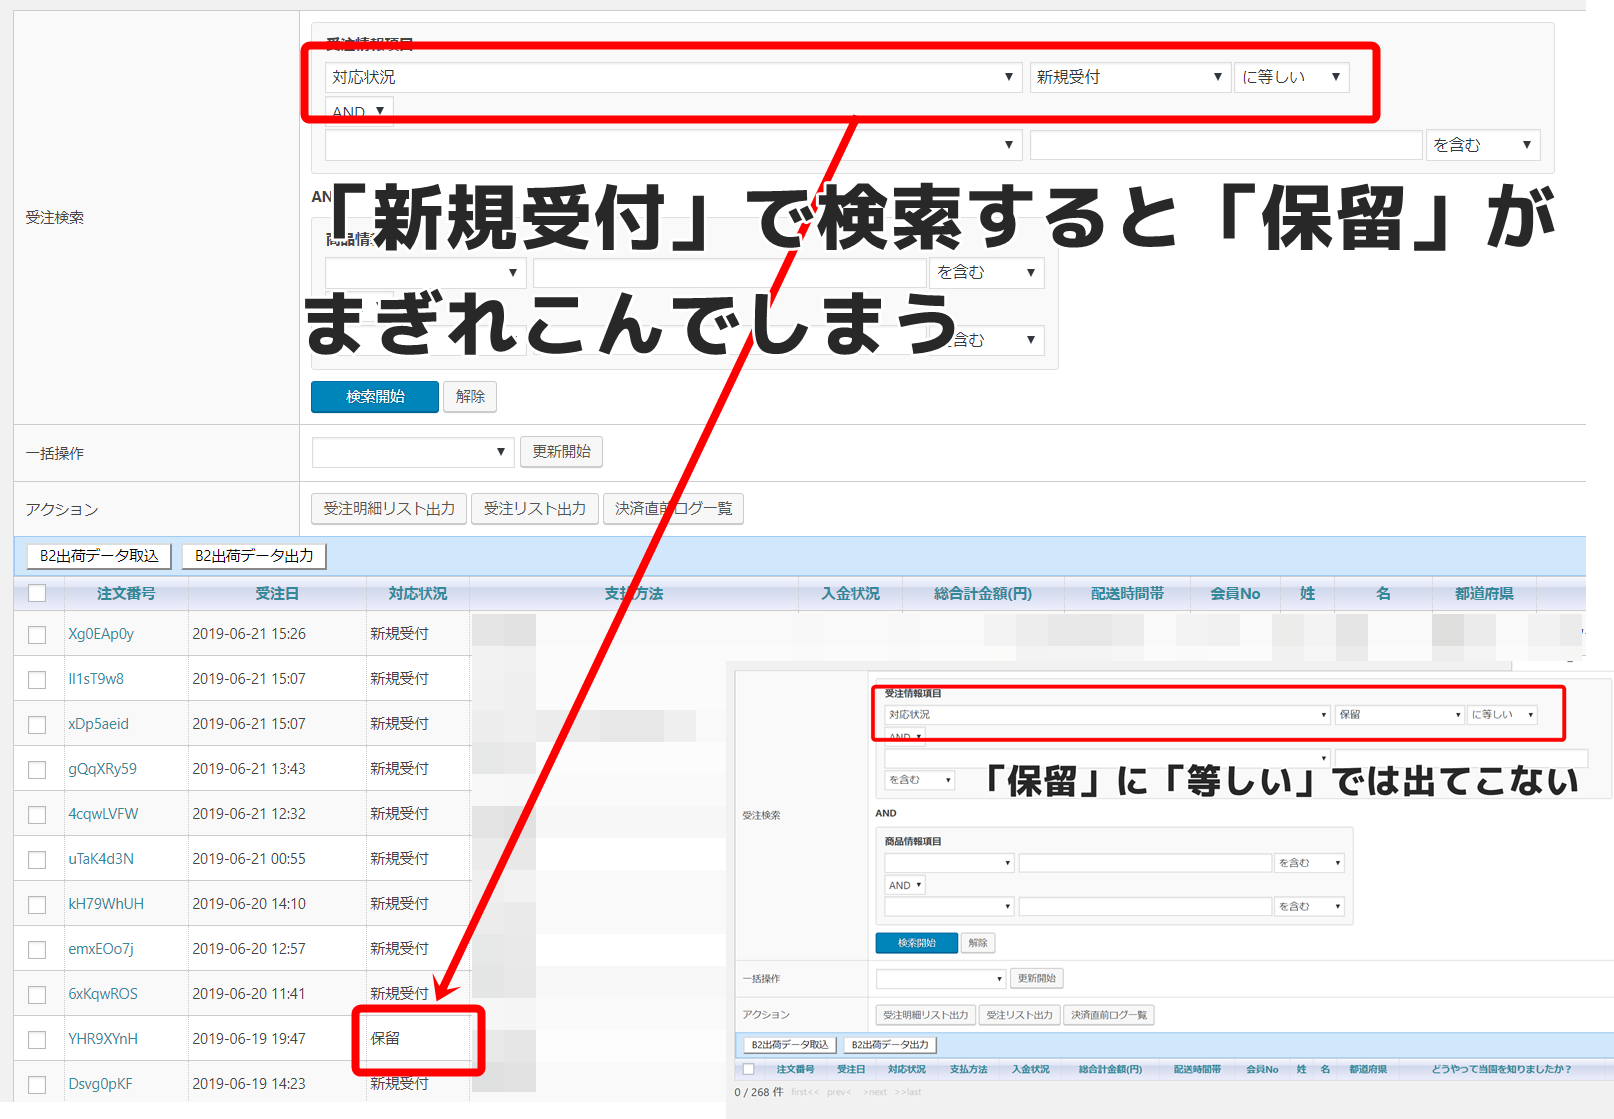Sort by 入金状況 column header in main table
The image size is (1614, 1119).
pos(851,593)
